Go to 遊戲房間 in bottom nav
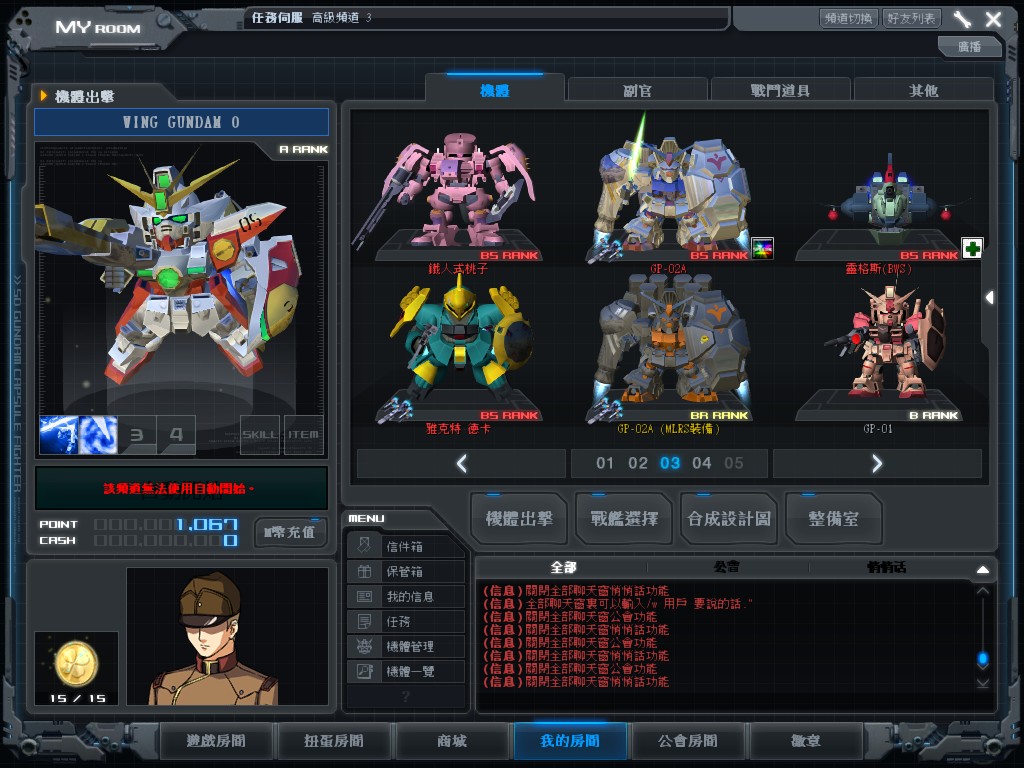The width and height of the screenshot is (1024, 768). point(216,741)
